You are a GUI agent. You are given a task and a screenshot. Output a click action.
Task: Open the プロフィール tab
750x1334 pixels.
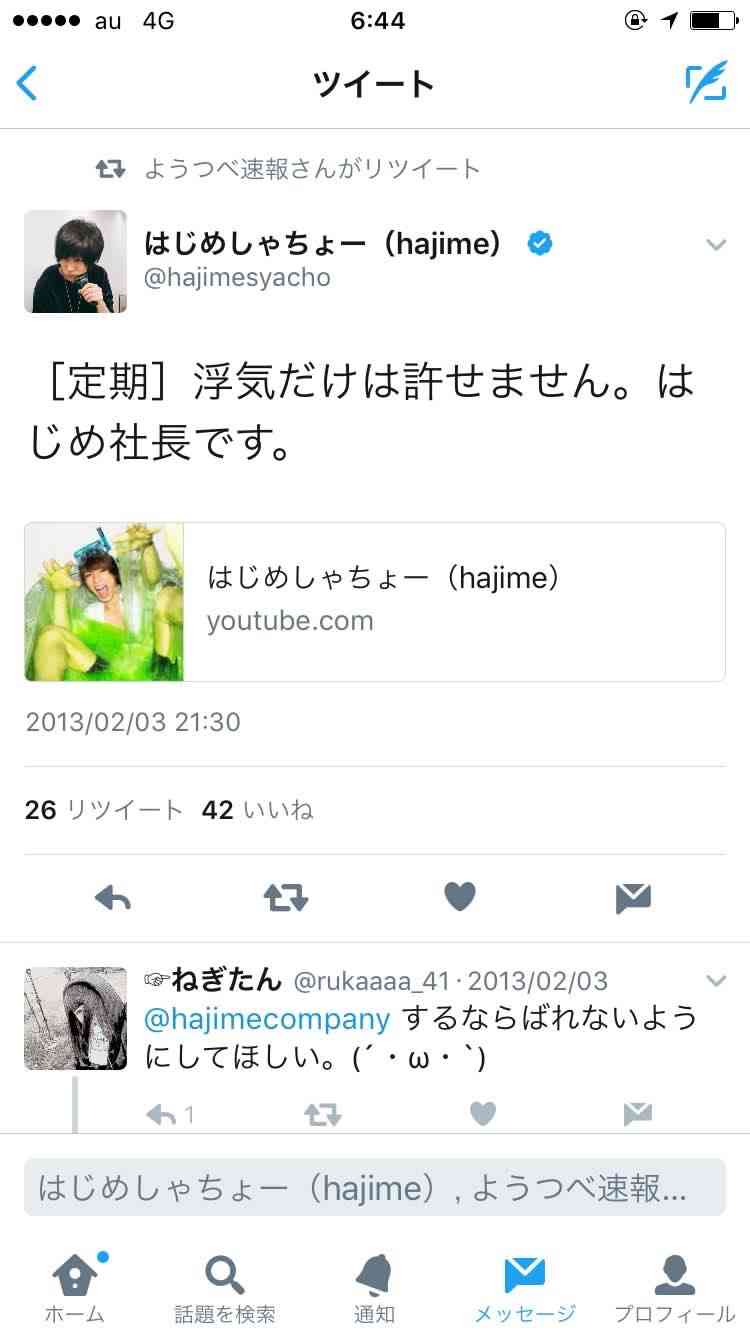pos(675,1286)
